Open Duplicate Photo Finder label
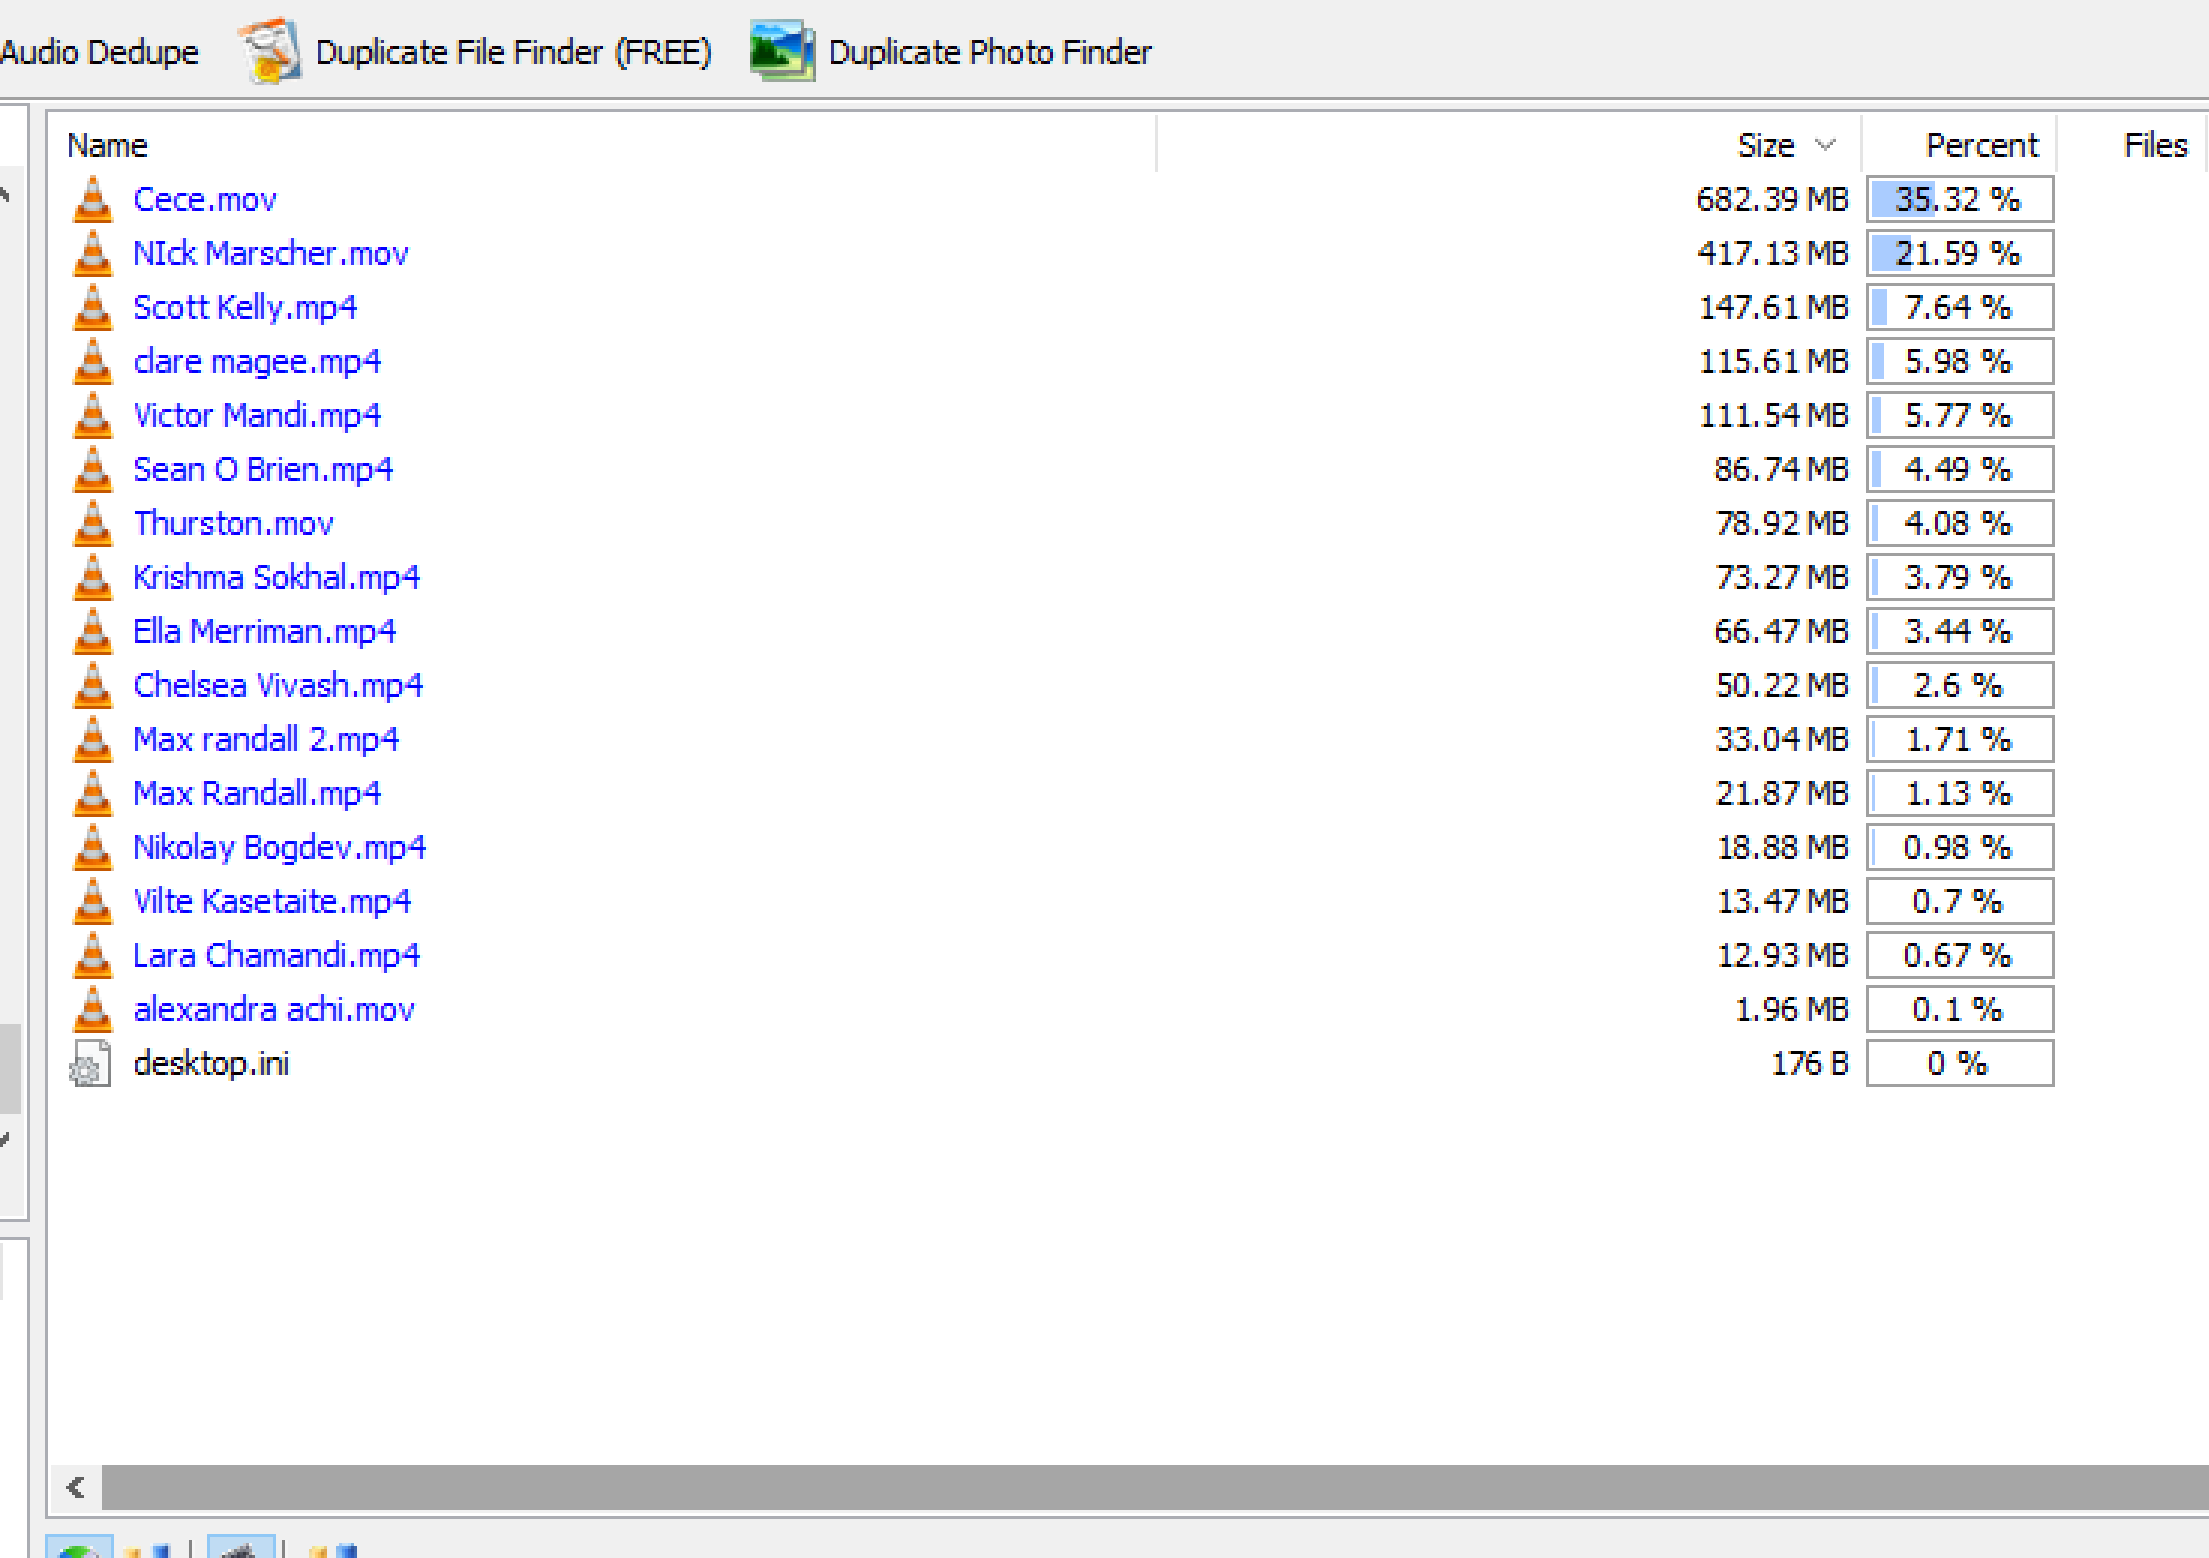This screenshot has width=2209, height=1558. click(x=989, y=52)
